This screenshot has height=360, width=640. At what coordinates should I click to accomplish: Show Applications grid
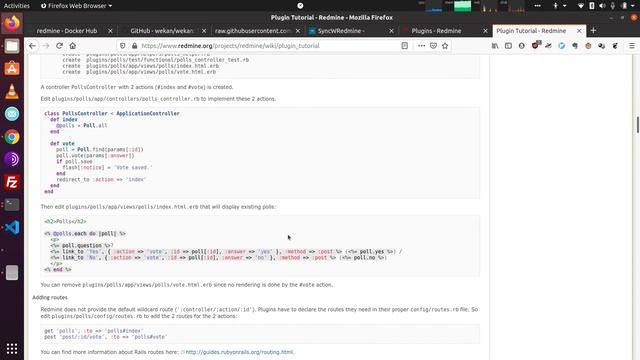[x=12, y=349]
